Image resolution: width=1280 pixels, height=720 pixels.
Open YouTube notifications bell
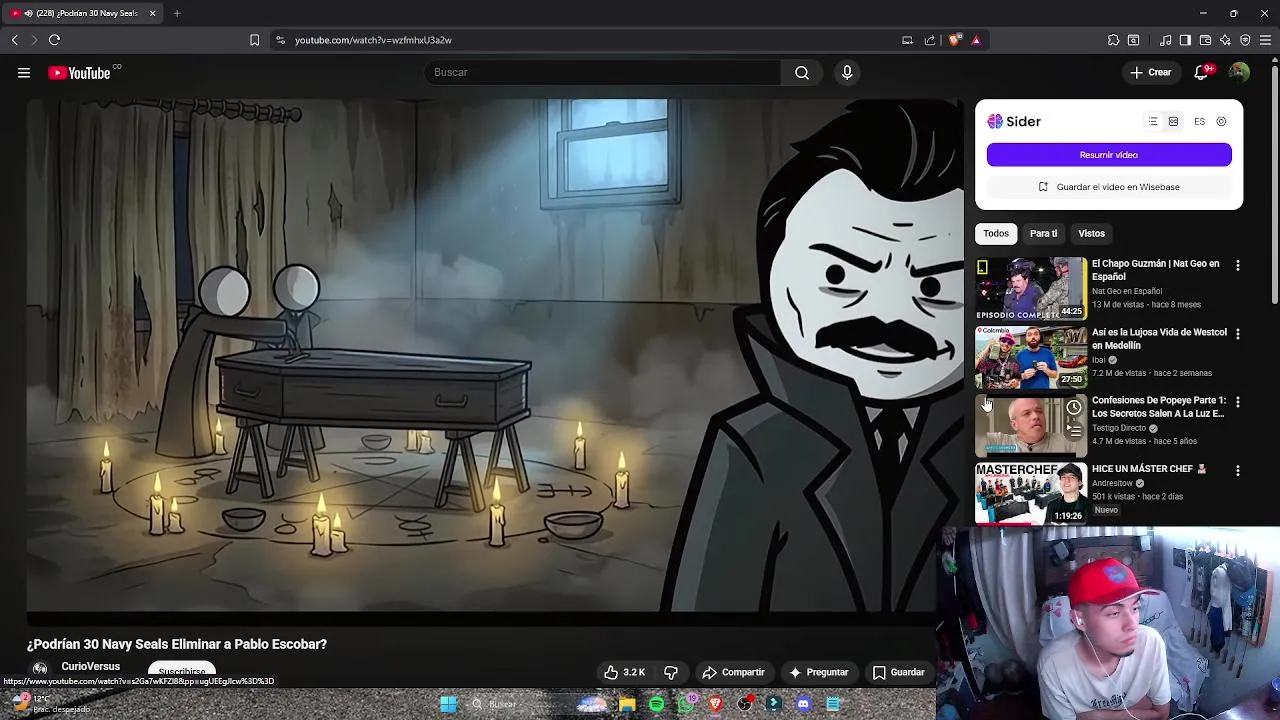point(1202,72)
